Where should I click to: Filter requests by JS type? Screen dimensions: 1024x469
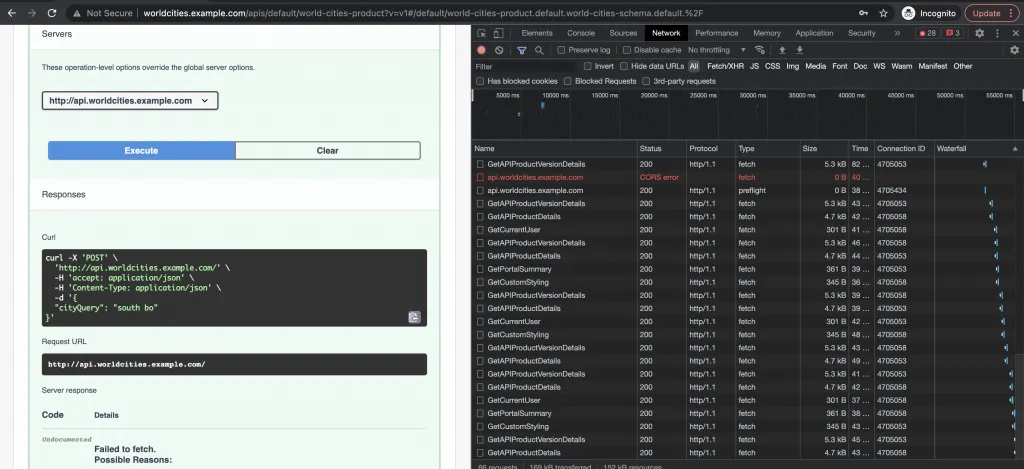pos(754,67)
